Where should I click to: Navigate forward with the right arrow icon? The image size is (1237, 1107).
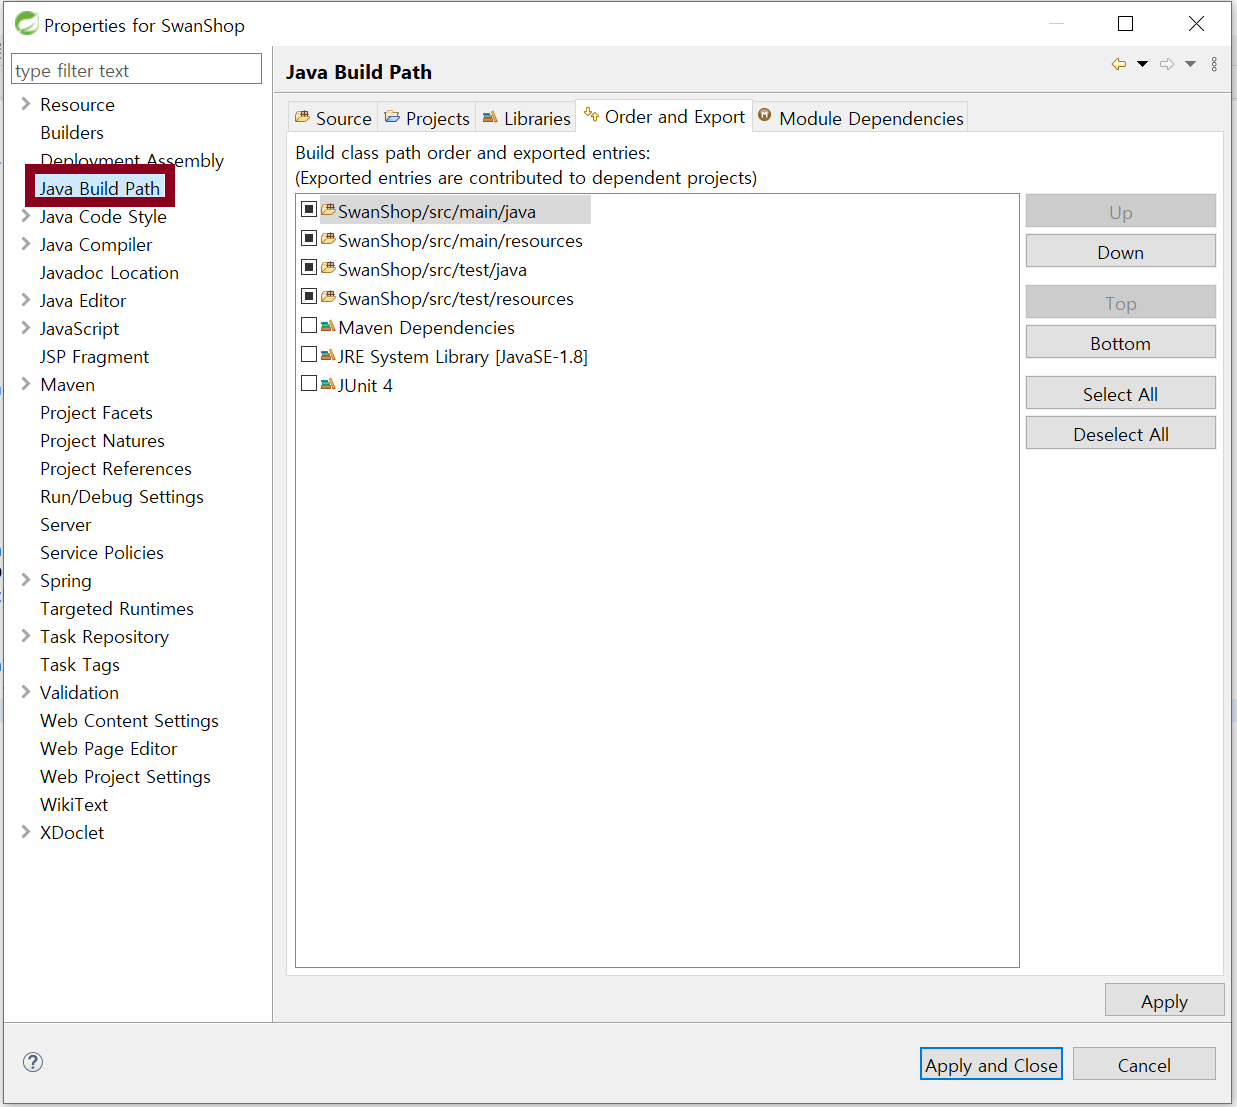click(x=1167, y=64)
